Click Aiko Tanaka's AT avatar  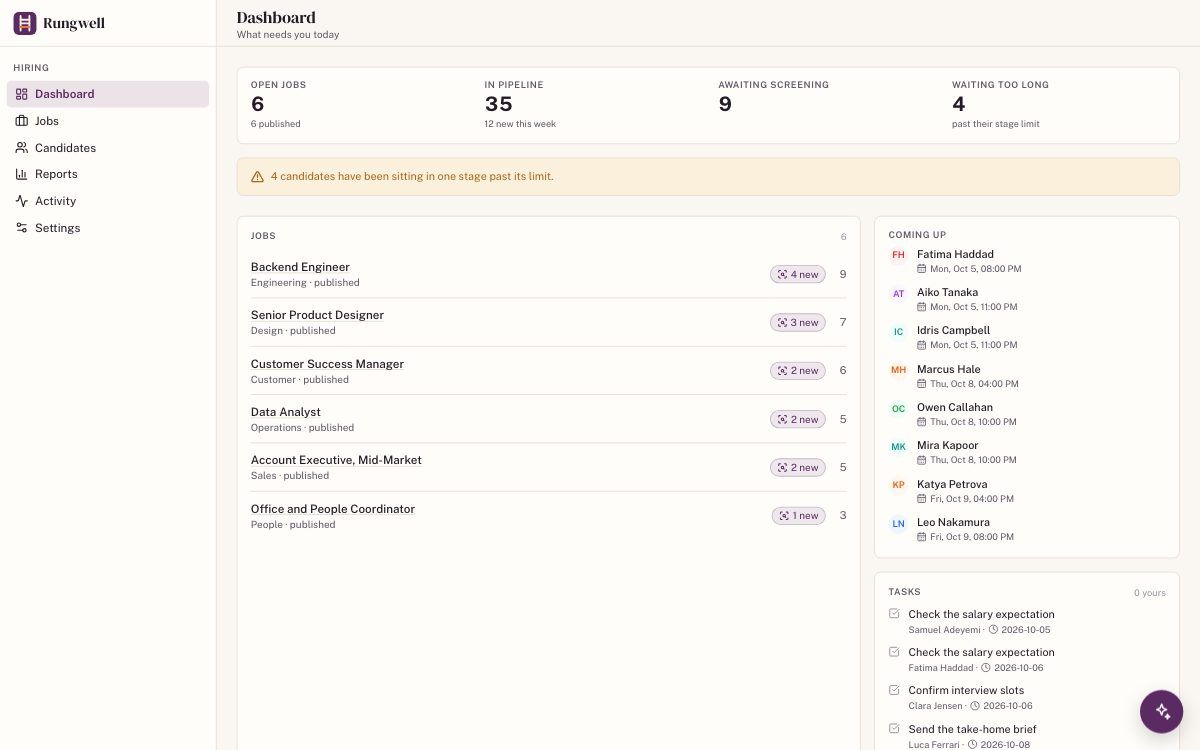coord(898,294)
